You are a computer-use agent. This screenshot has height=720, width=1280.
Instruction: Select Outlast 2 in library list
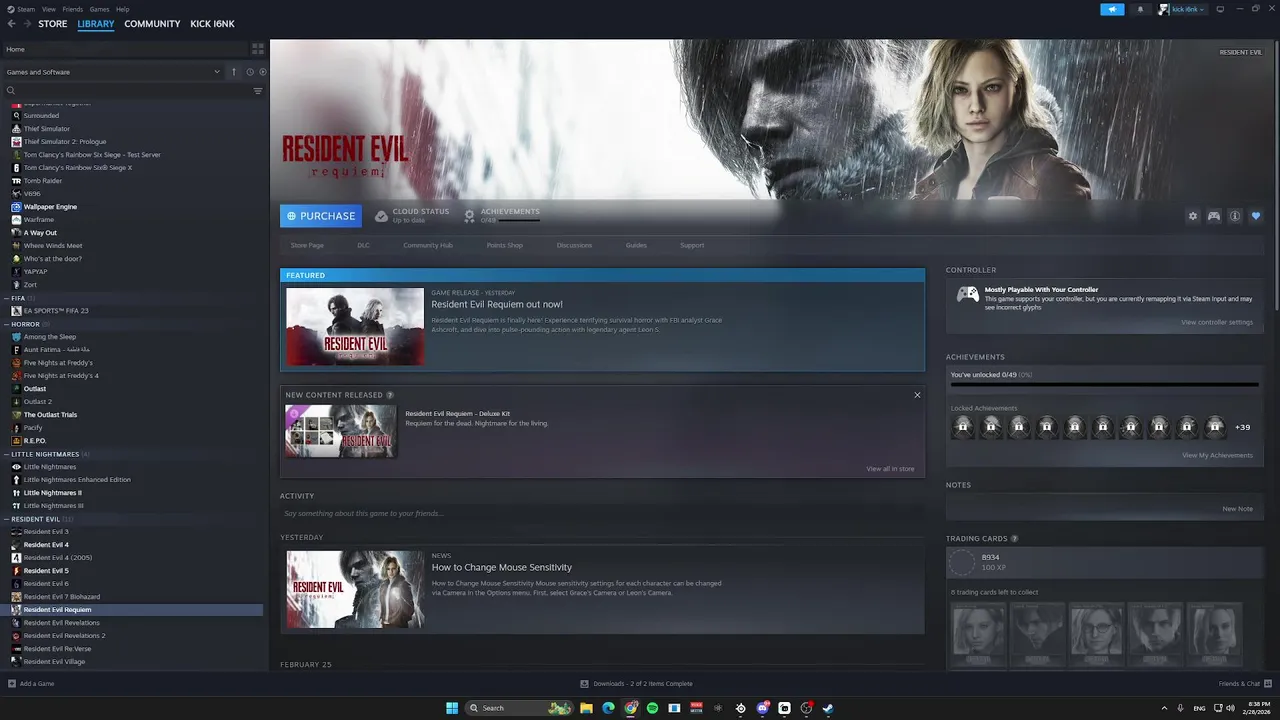click(x=38, y=402)
